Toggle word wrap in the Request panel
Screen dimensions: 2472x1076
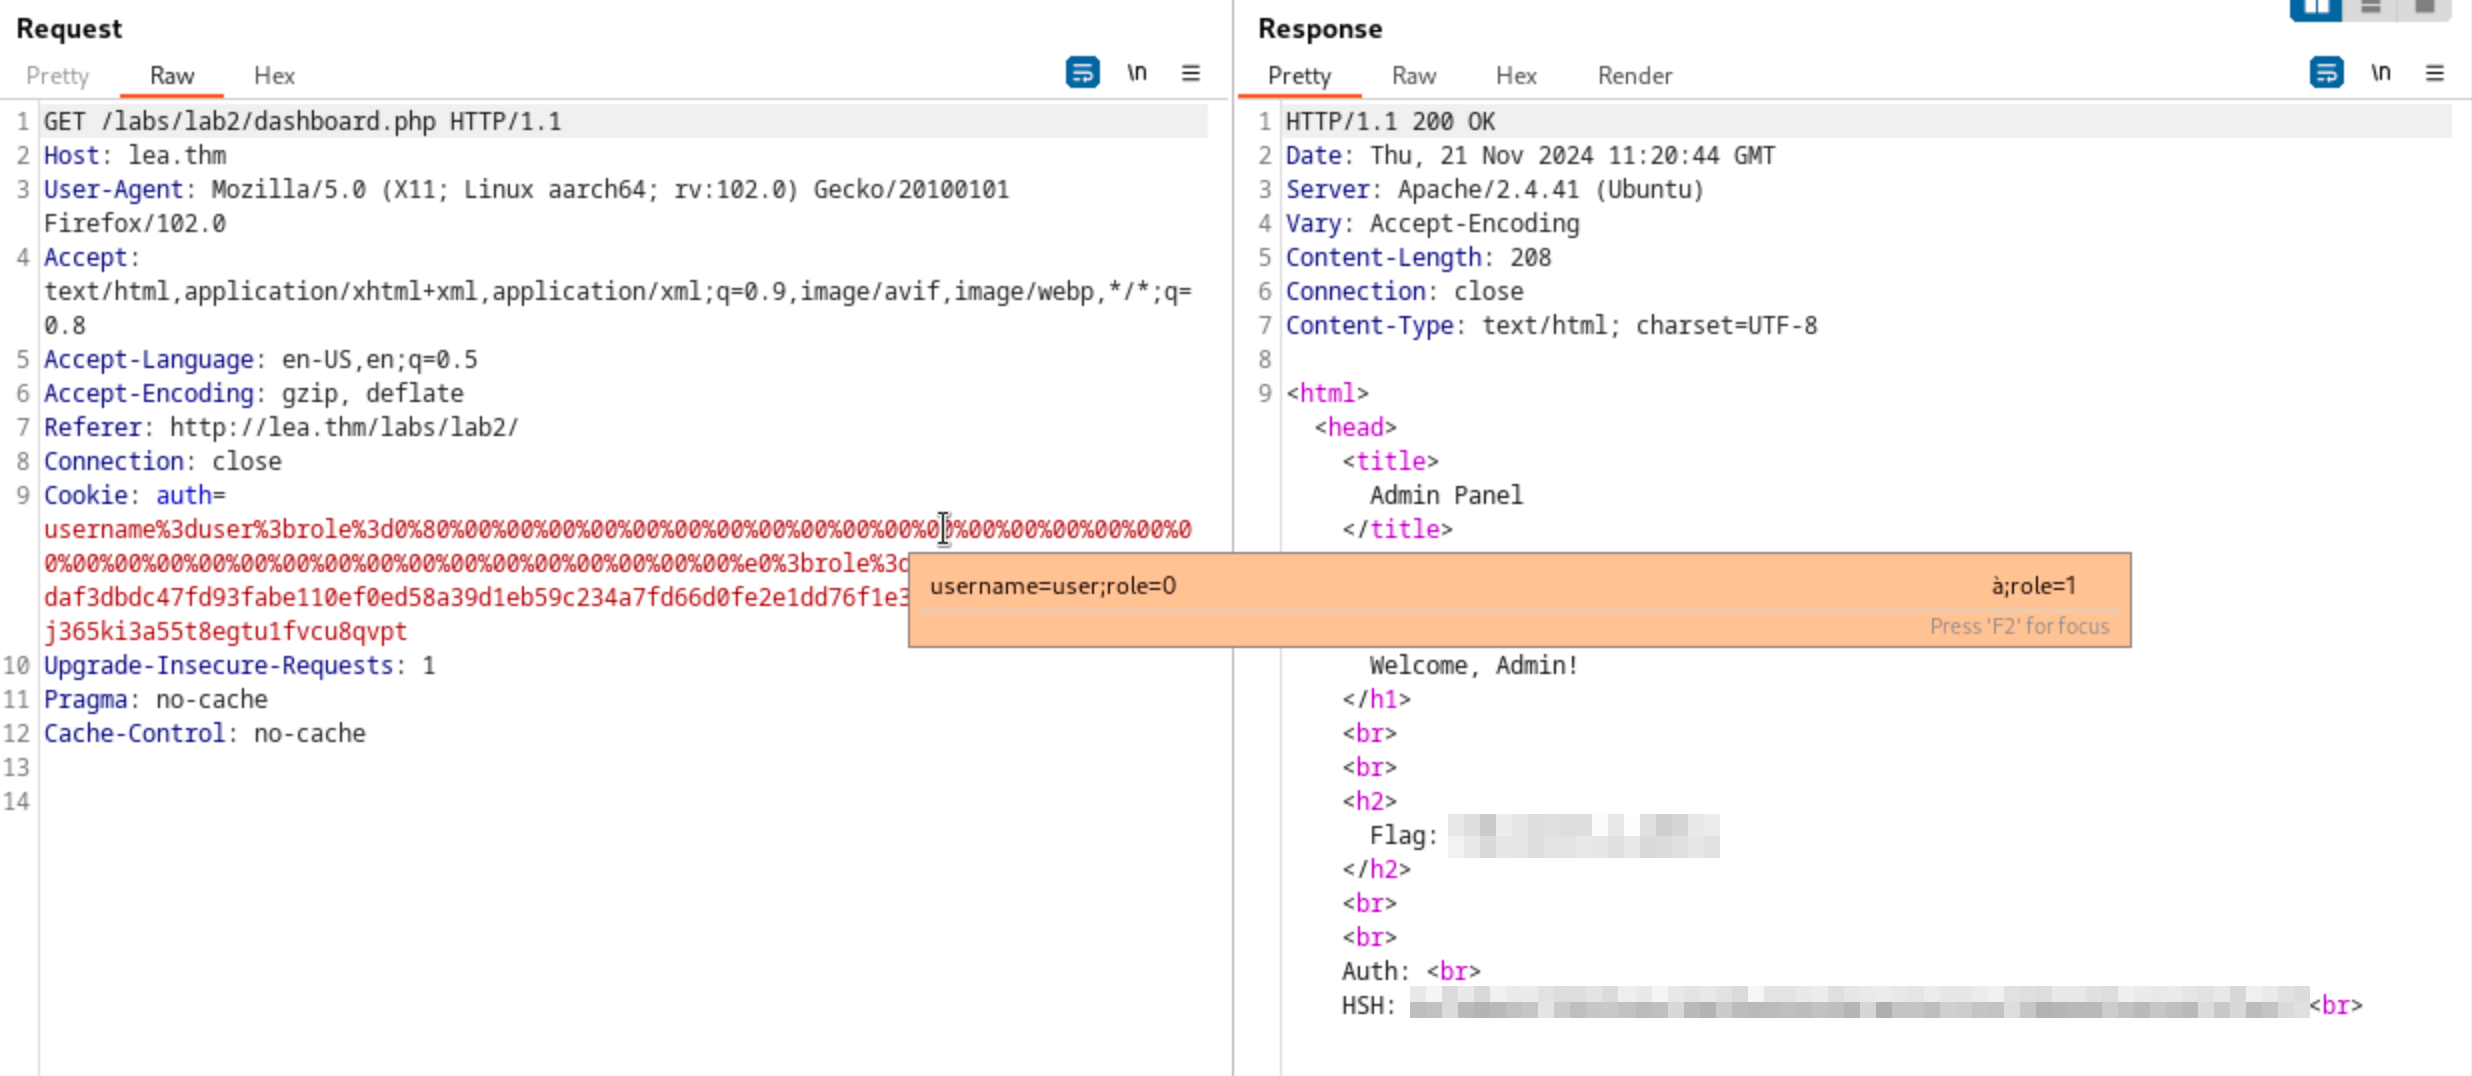[x=1082, y=73]
